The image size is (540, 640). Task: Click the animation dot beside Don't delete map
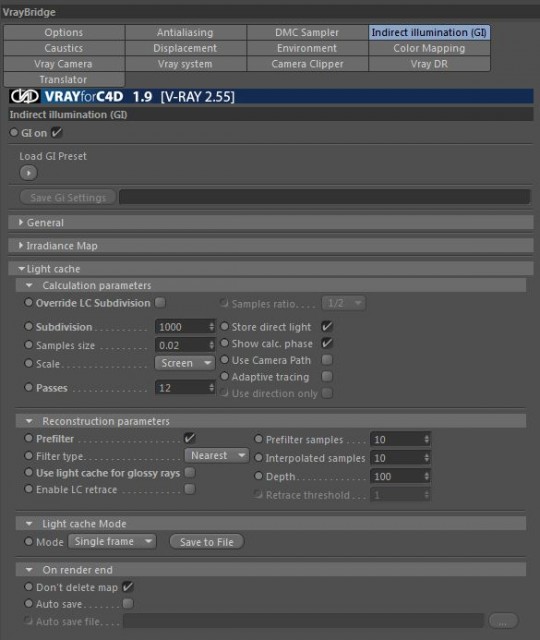click(28, 587)
